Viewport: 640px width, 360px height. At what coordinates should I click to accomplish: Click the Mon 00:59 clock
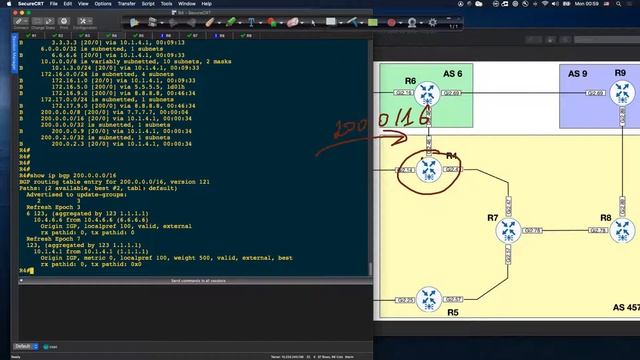coord(587,4)
